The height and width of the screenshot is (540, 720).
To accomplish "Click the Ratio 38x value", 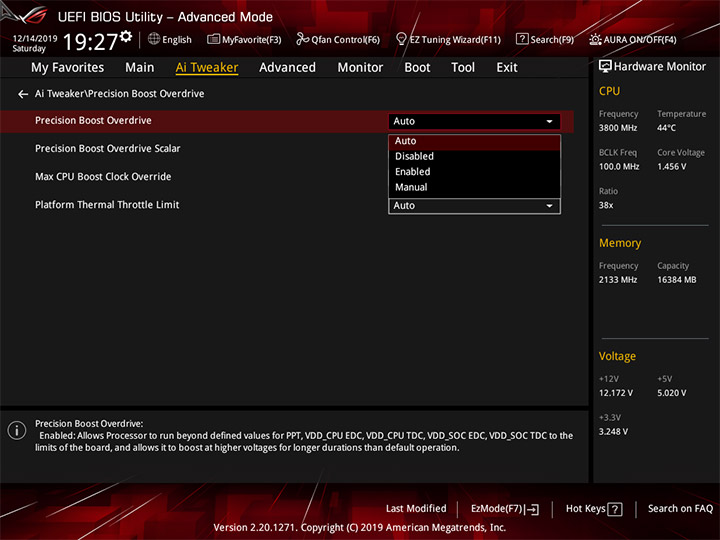I will [x=606, y=205].
